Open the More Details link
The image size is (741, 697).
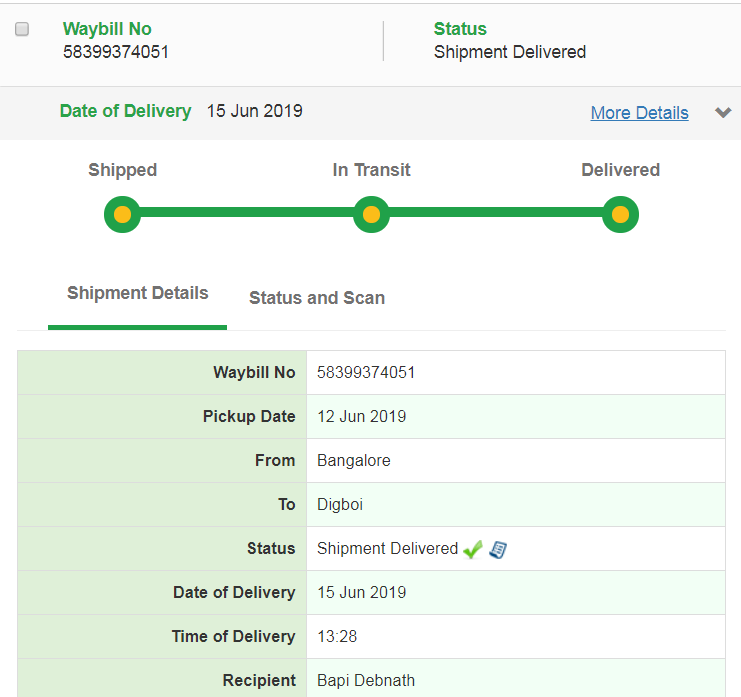[639, 112]
